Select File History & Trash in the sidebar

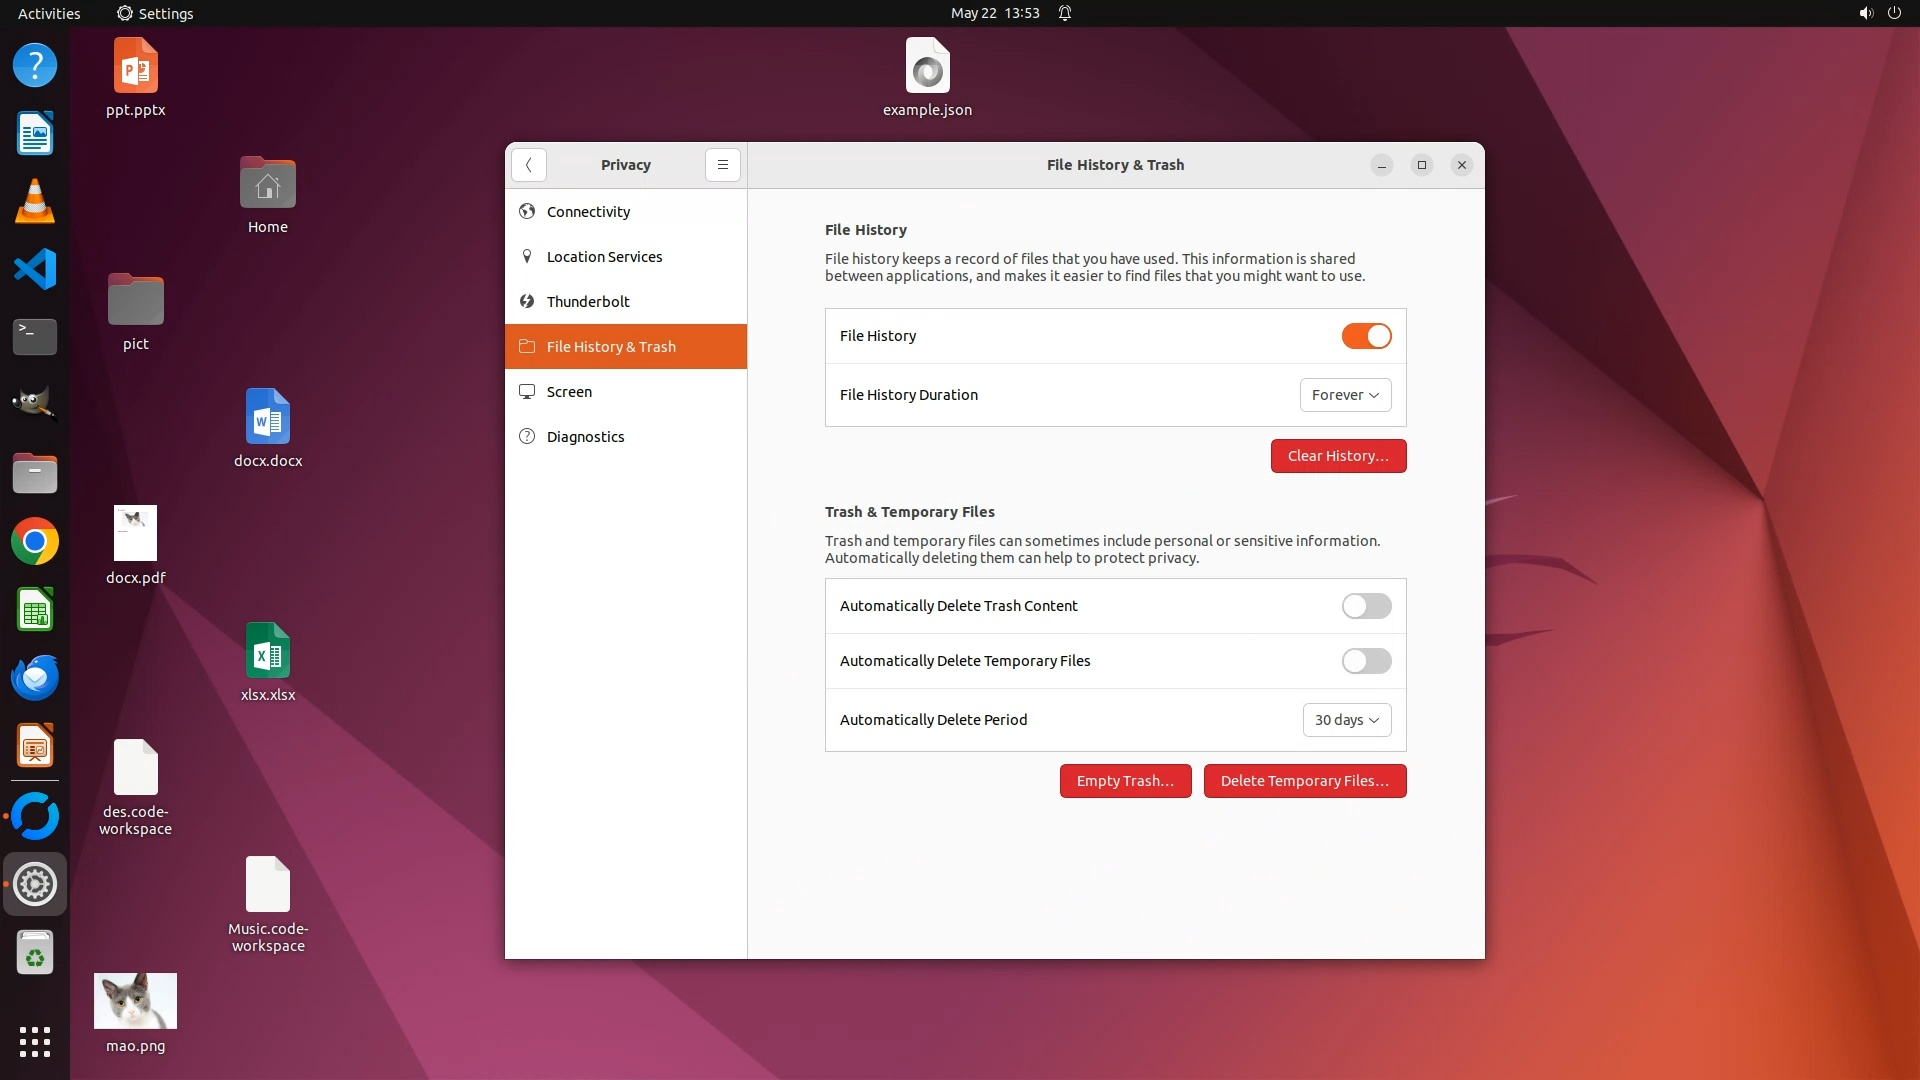coord(611,347)
